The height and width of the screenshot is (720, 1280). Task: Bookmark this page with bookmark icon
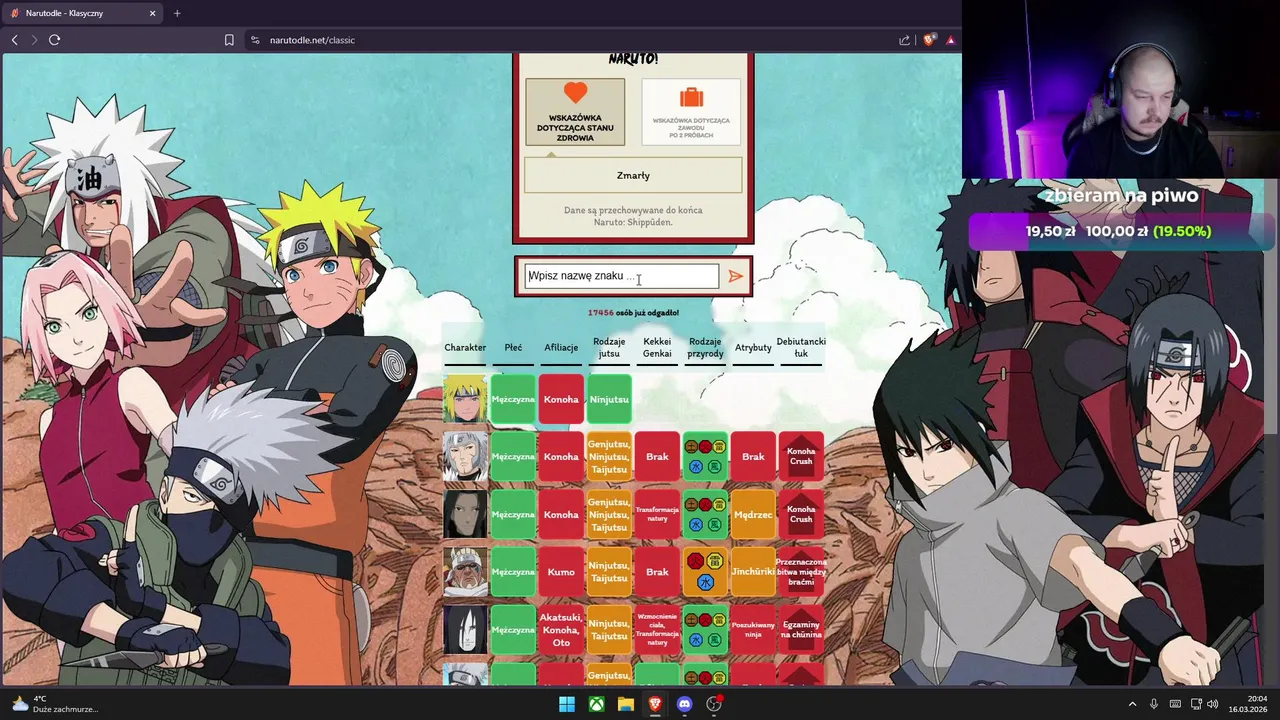(x=229, y=40)
